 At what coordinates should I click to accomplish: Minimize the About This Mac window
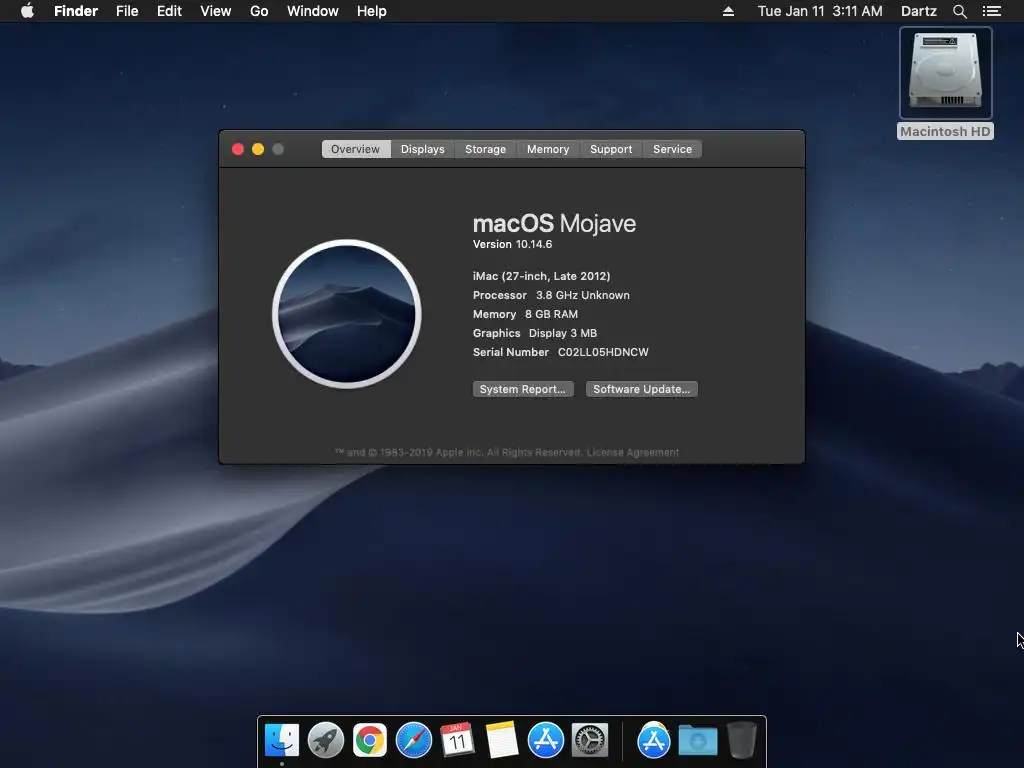pyautogui.click(x=258, y=149)
